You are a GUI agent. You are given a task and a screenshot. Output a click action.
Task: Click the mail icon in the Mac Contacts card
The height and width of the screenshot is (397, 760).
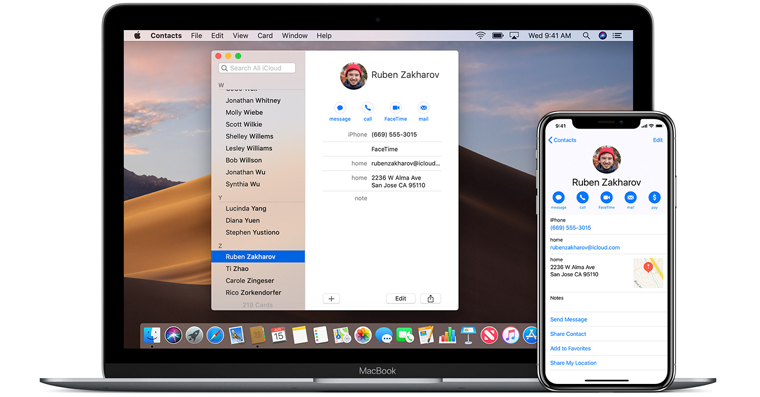(424, 108)
